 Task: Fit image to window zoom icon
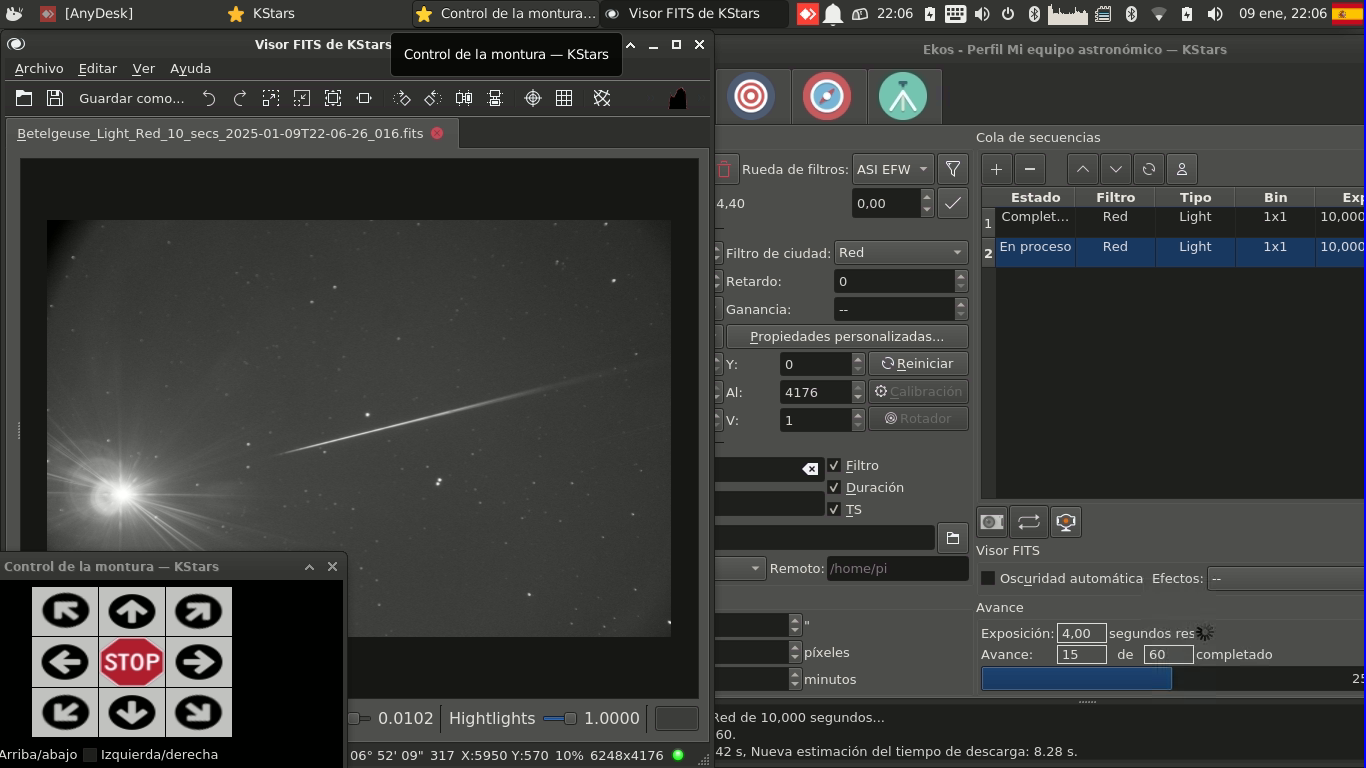[333, 98]
